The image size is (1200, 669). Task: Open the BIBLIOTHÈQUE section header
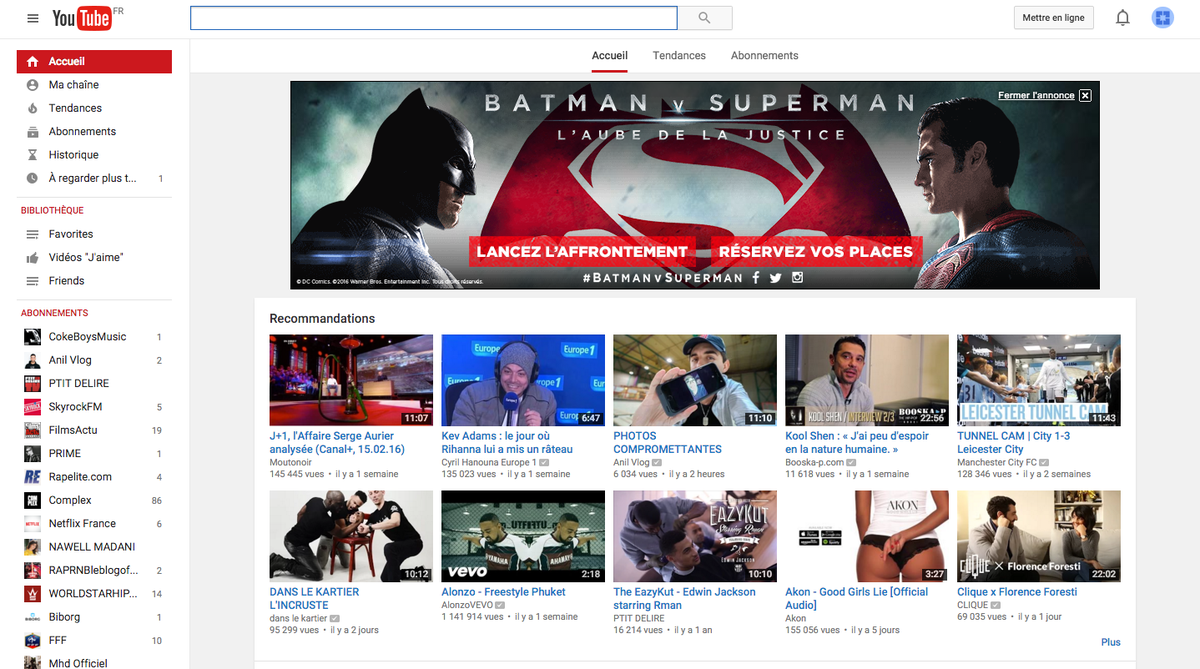coord(52,211)
